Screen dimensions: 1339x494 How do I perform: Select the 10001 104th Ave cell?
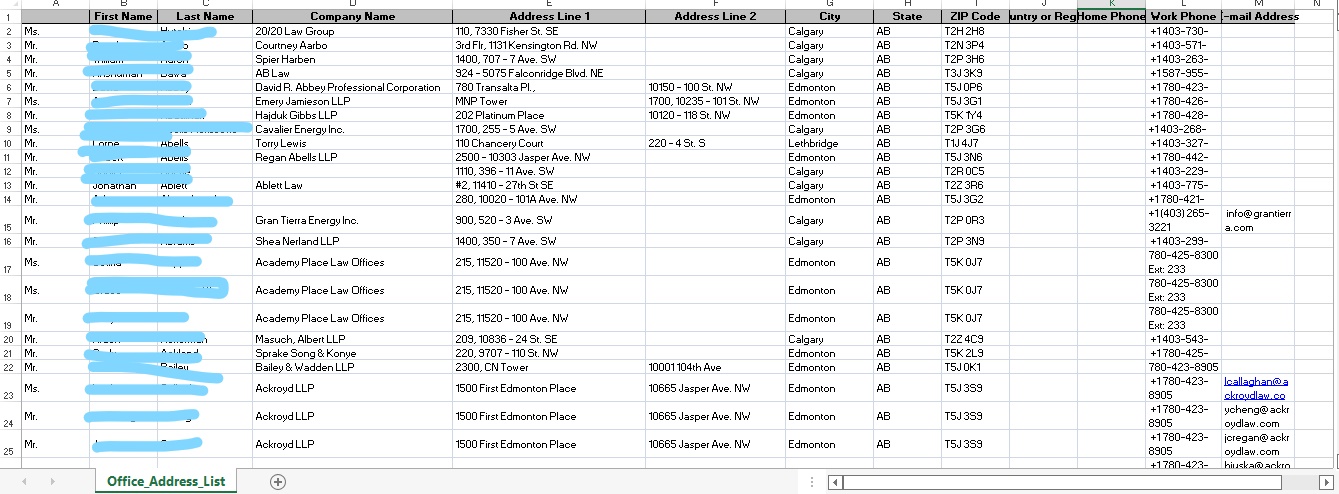tap(715, 367)
